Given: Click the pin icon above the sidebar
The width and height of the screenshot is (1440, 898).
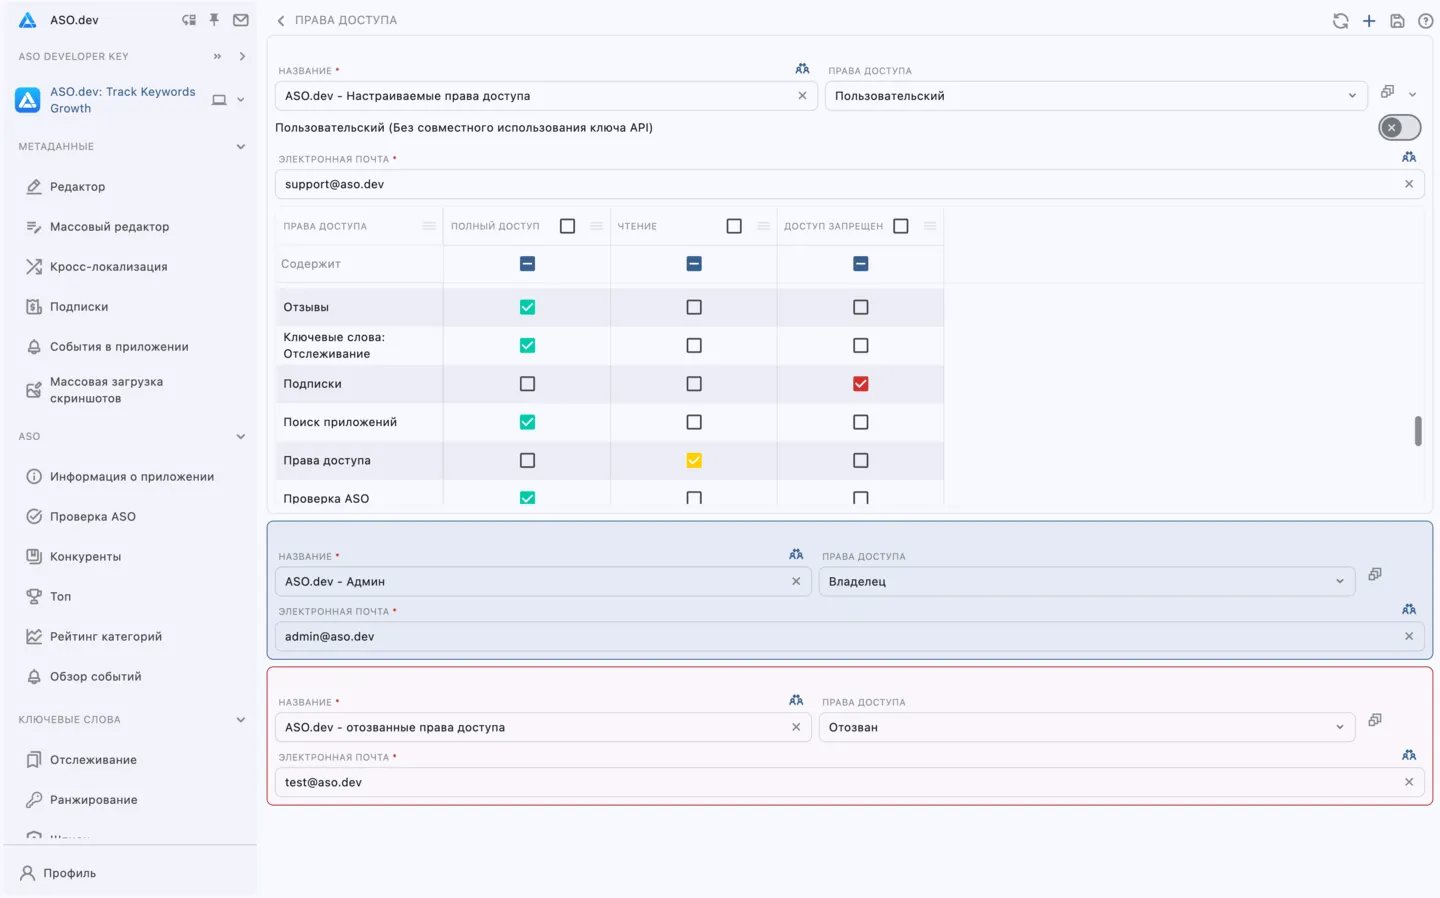Looking at the screenshot, I should pos(213,19).
